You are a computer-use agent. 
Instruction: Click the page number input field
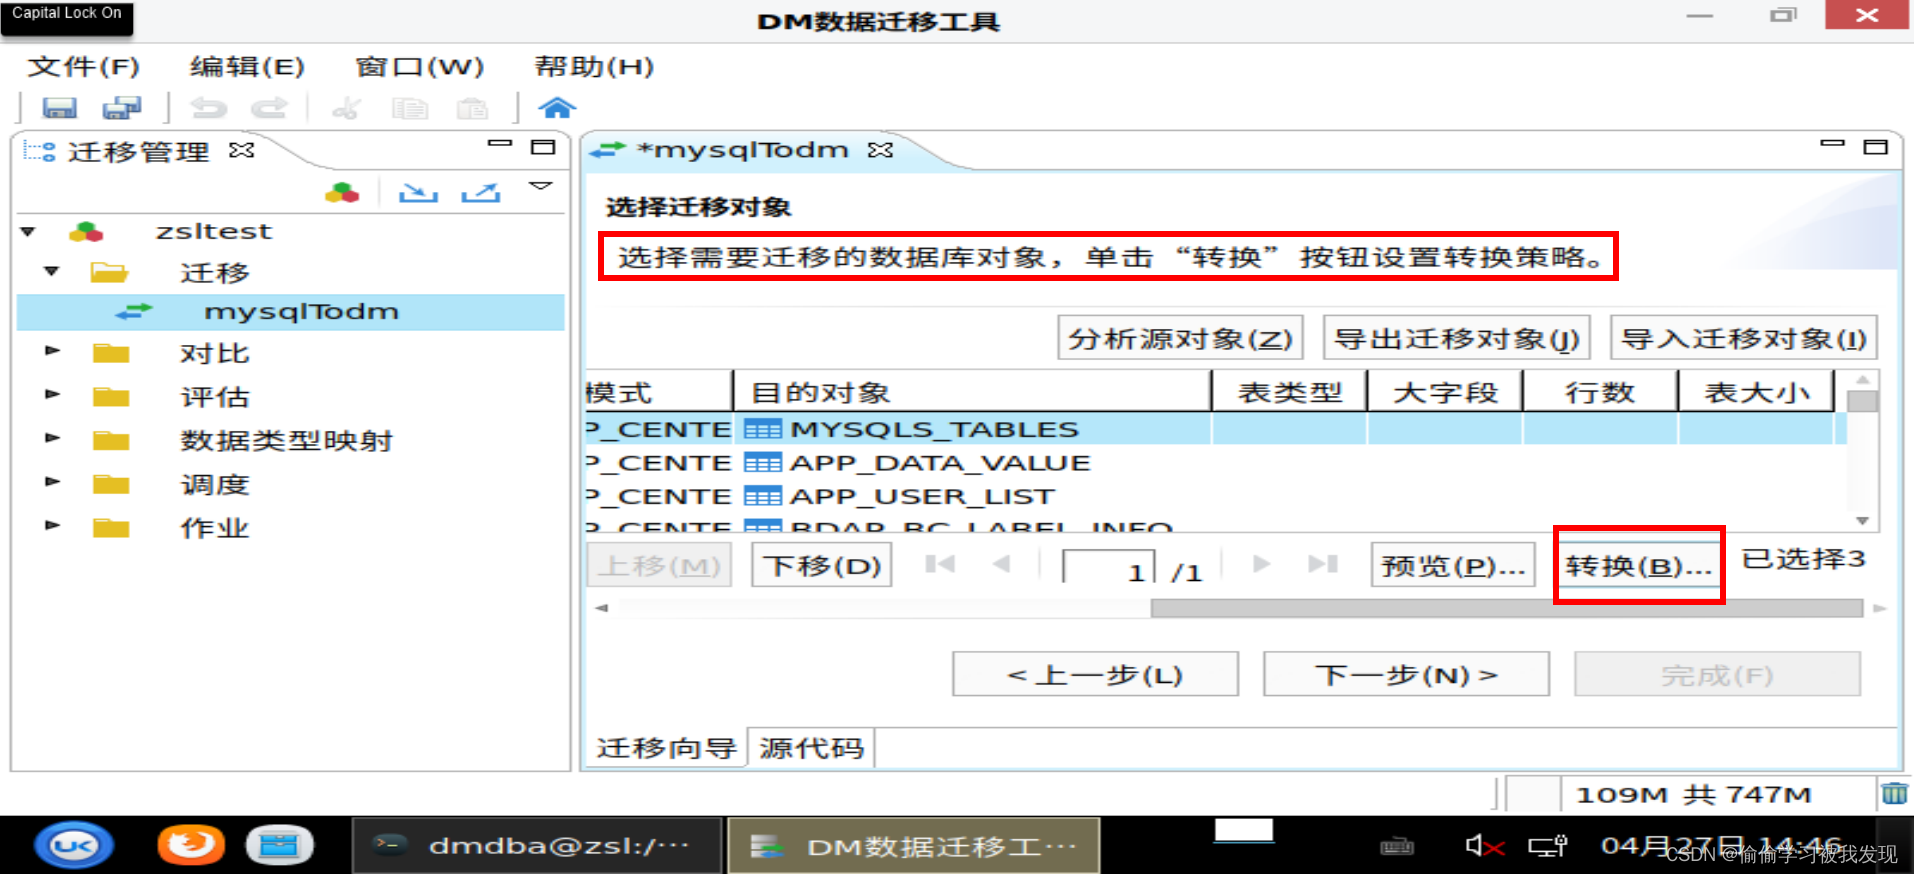tap(1108, 568)
